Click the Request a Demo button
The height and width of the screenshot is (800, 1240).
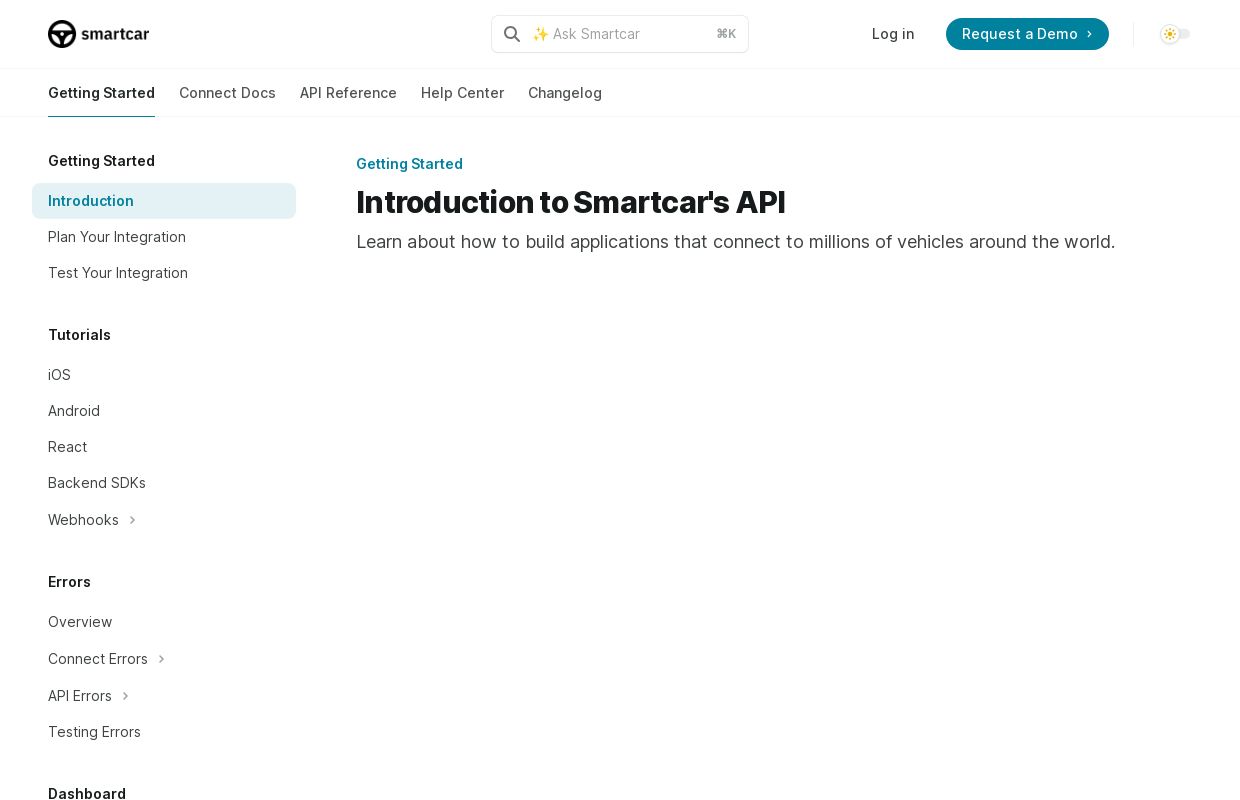(1027, 34)
